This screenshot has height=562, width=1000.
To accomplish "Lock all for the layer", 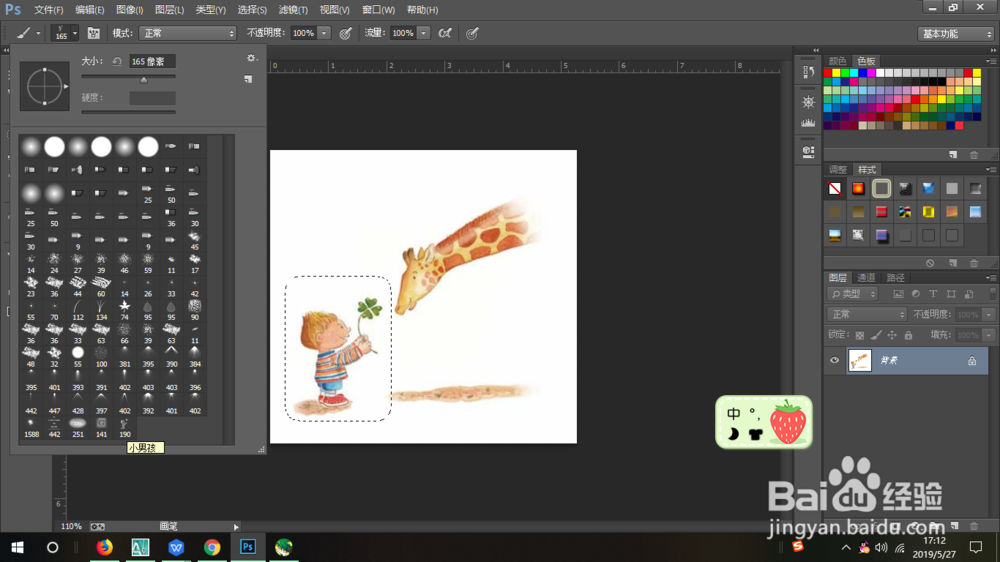I will [909, 335].
